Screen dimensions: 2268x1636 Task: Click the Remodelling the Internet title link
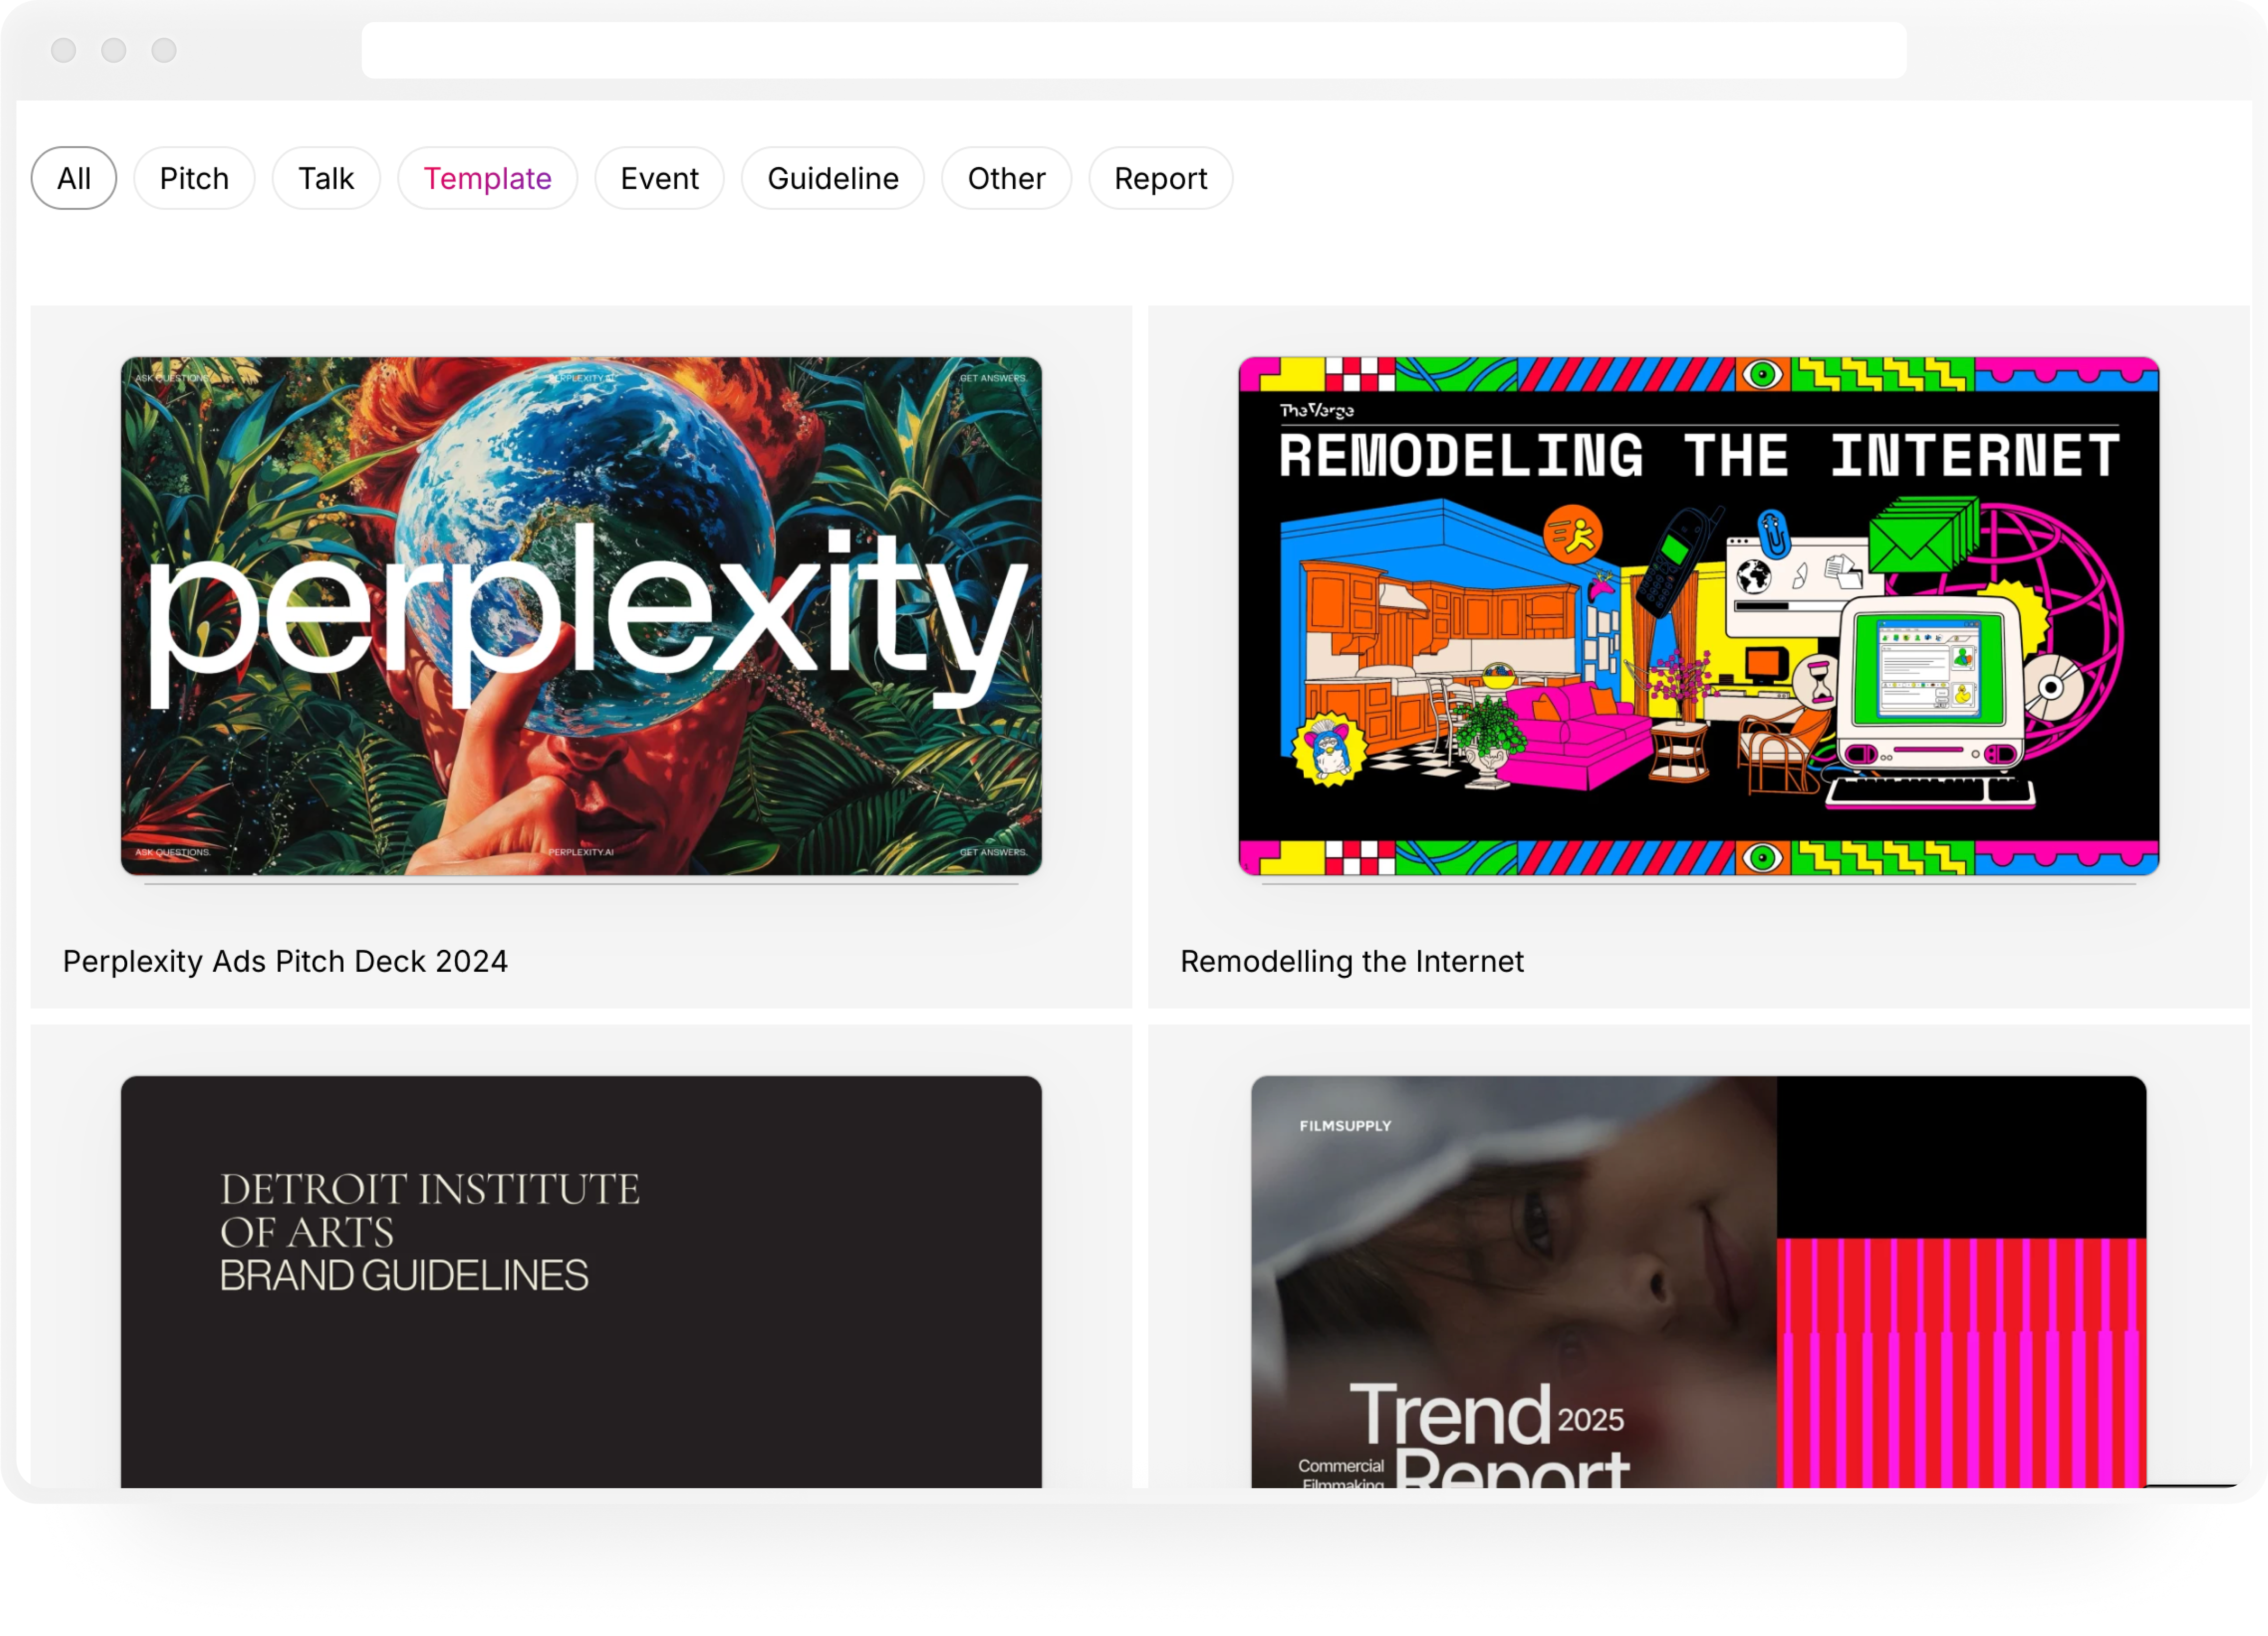(x=1351, y=961)
